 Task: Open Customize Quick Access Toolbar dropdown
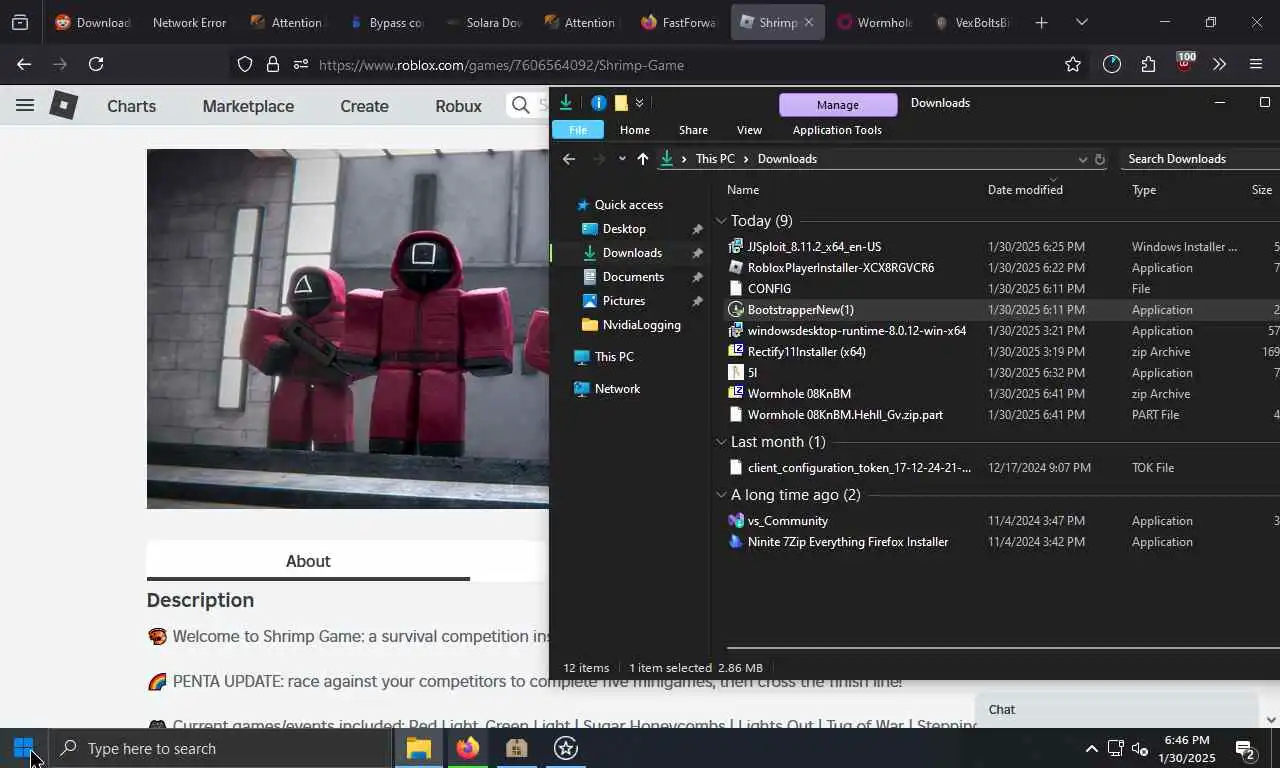640,103
